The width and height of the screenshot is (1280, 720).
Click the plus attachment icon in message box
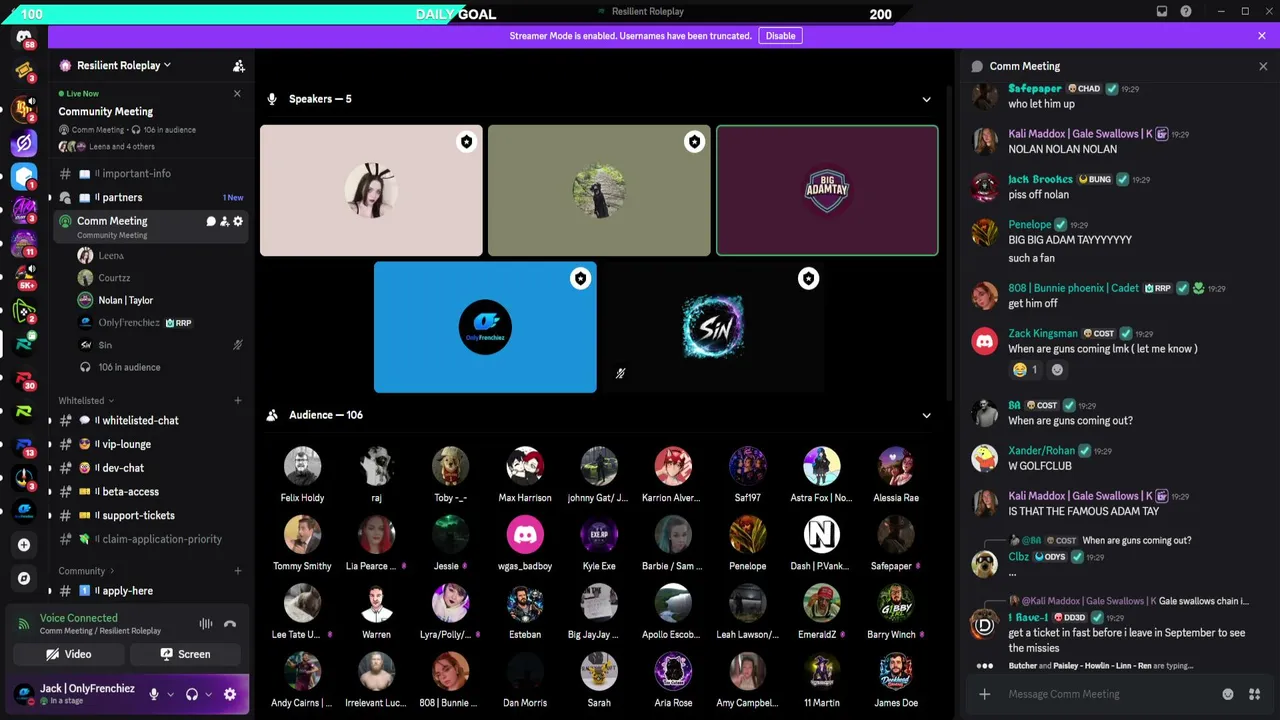point(985,694)
